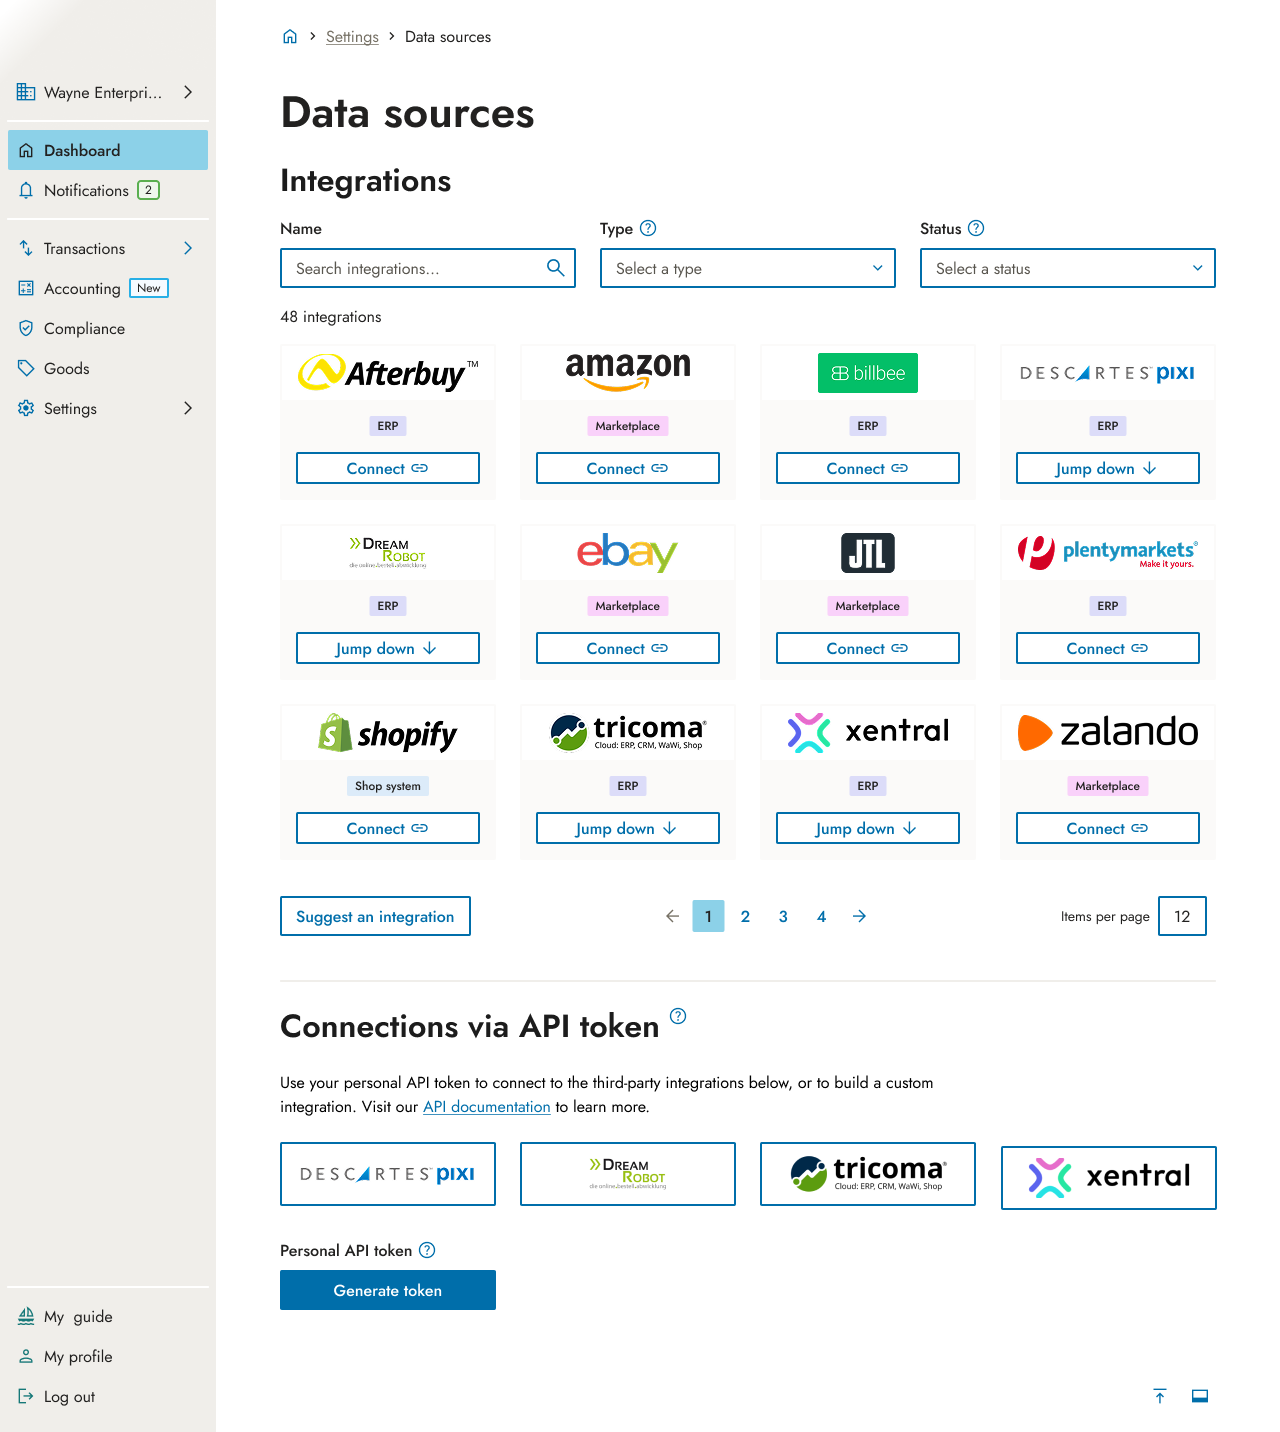This screenshot has width=1280, height=1432.
Task: Click the Goods tag icon
Action: [26, 368]
